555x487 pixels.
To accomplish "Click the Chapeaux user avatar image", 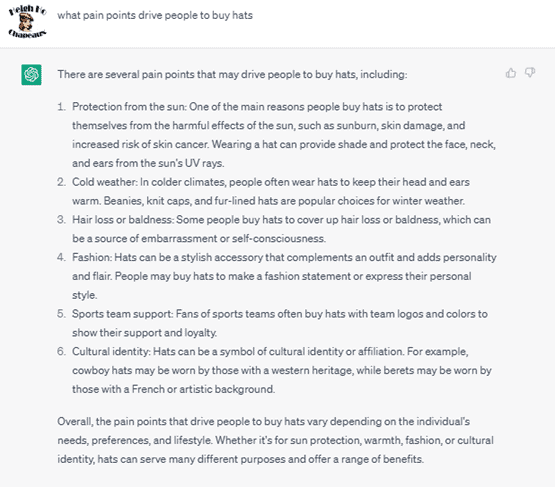I will click(x=27, y=21).
